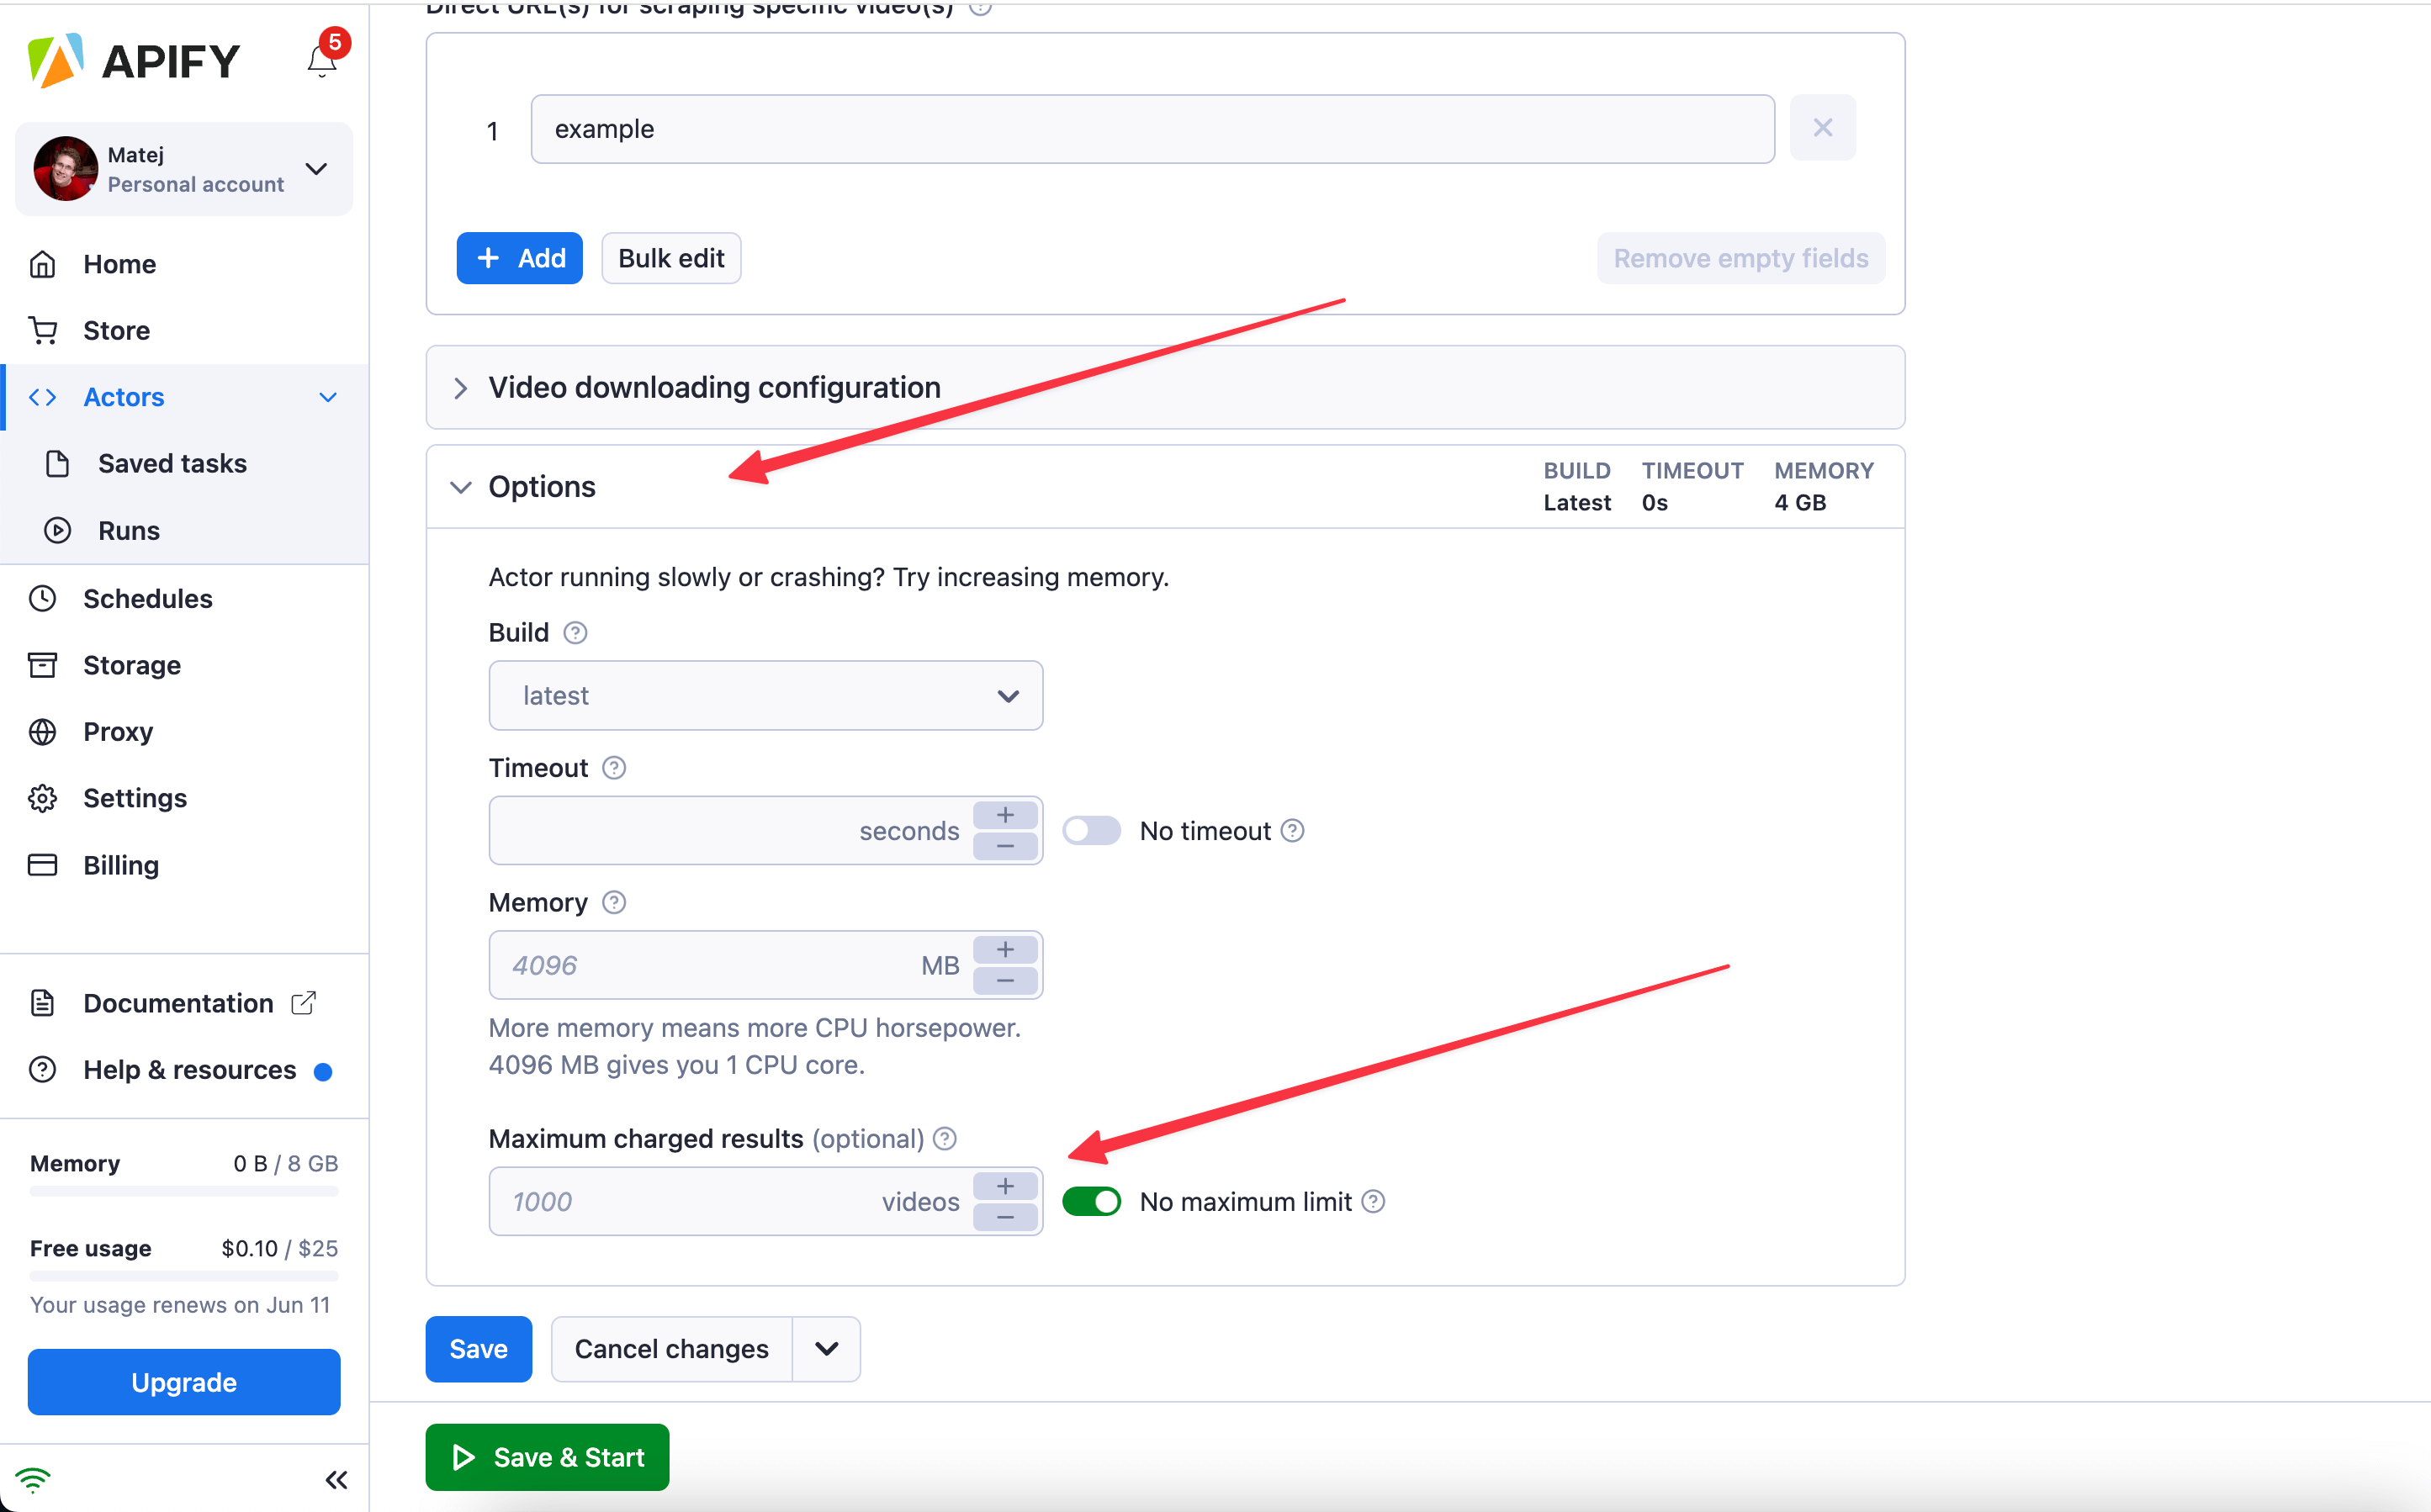Expand Video downloading configuration section

coord(714,387)
